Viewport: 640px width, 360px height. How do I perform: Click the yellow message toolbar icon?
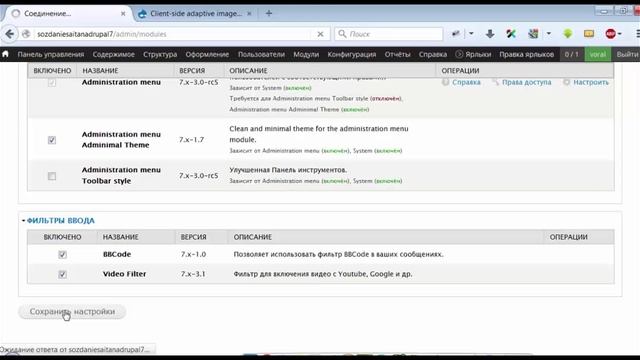tap(589, 34)
